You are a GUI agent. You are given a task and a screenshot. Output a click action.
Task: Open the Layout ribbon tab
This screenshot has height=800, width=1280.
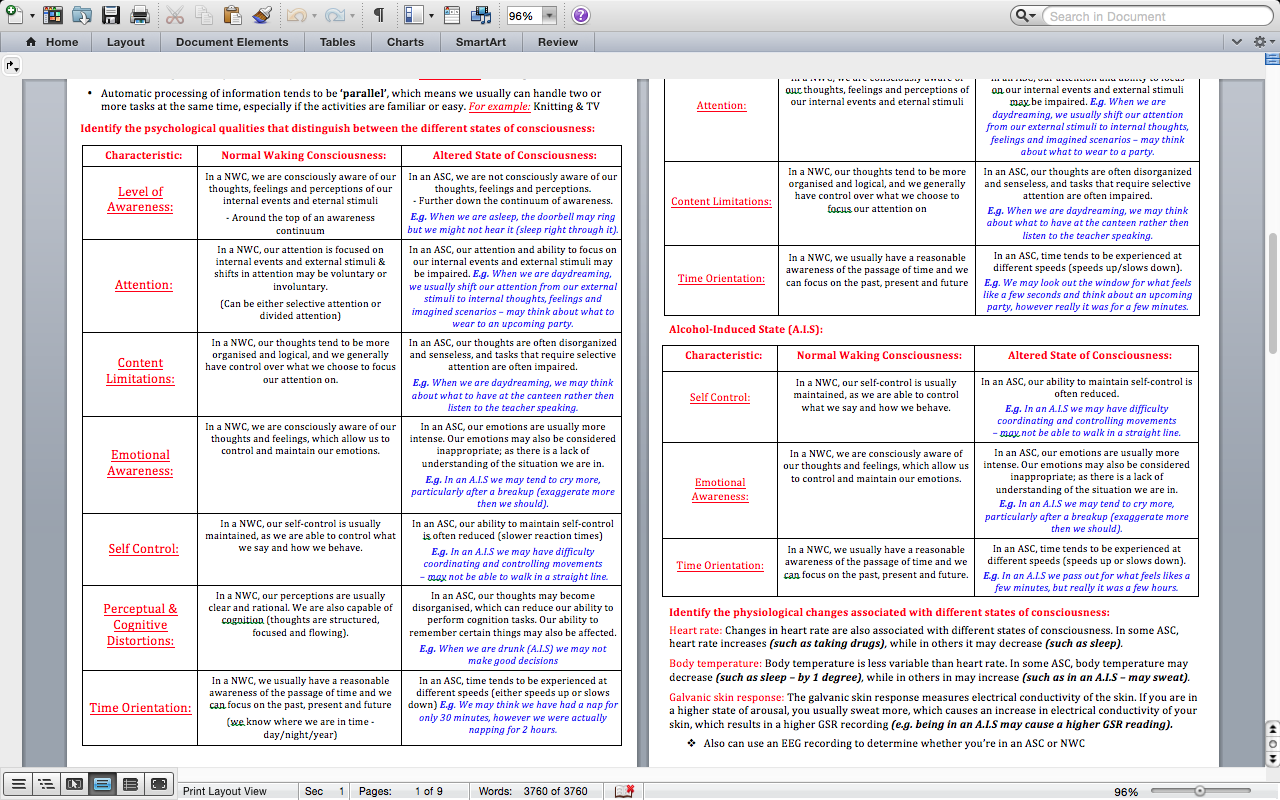pyautogui.click(x=126, y=42)
